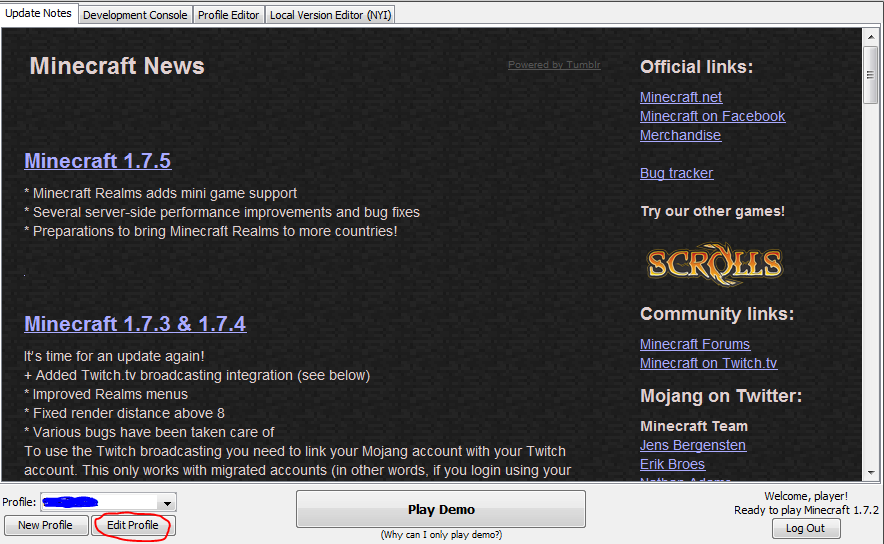This screenshot has height=544, width=884.
Task: Click the "Improved Realms menus" line
Action: 106,395
